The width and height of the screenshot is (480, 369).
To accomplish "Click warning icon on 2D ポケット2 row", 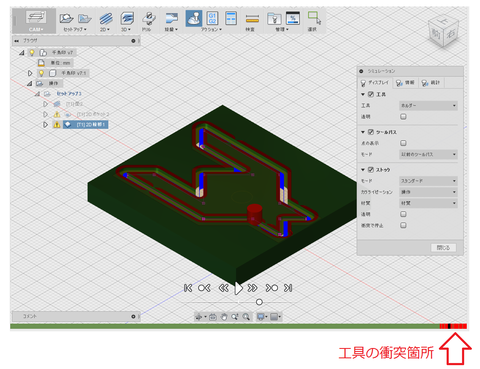I will (57, 114).
